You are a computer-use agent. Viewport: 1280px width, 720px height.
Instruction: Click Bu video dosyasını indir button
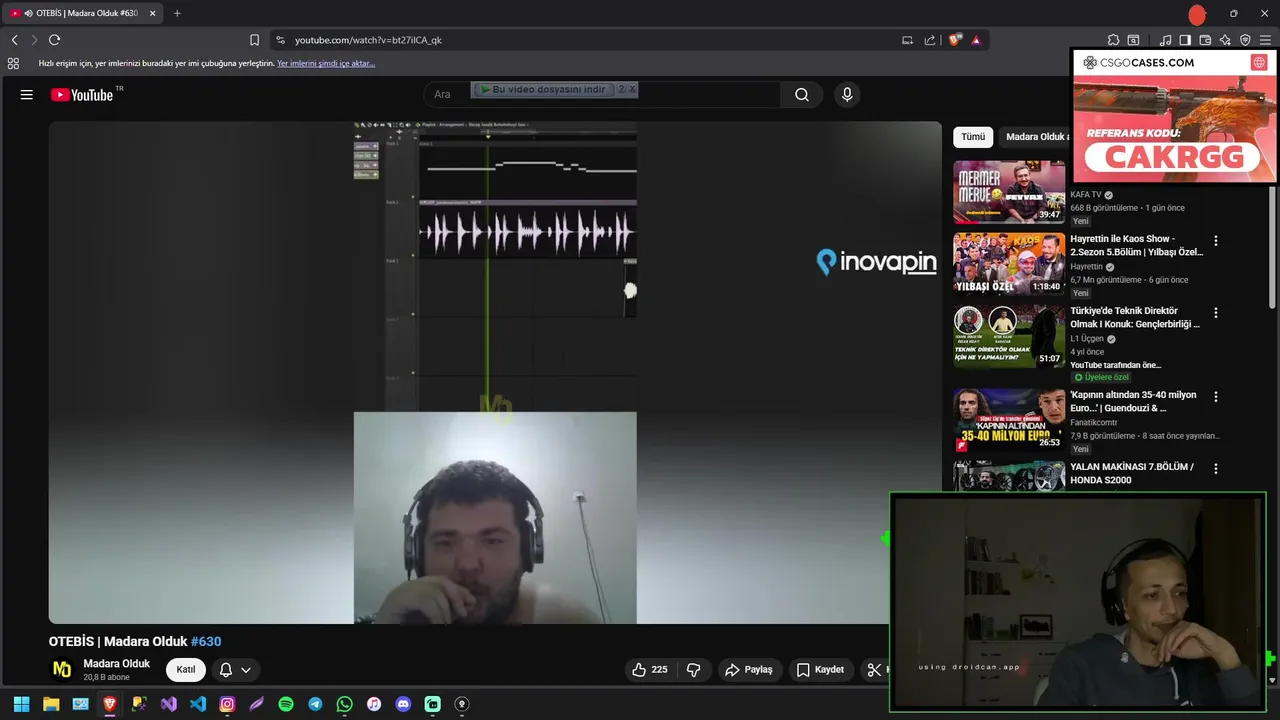[543, 89]
